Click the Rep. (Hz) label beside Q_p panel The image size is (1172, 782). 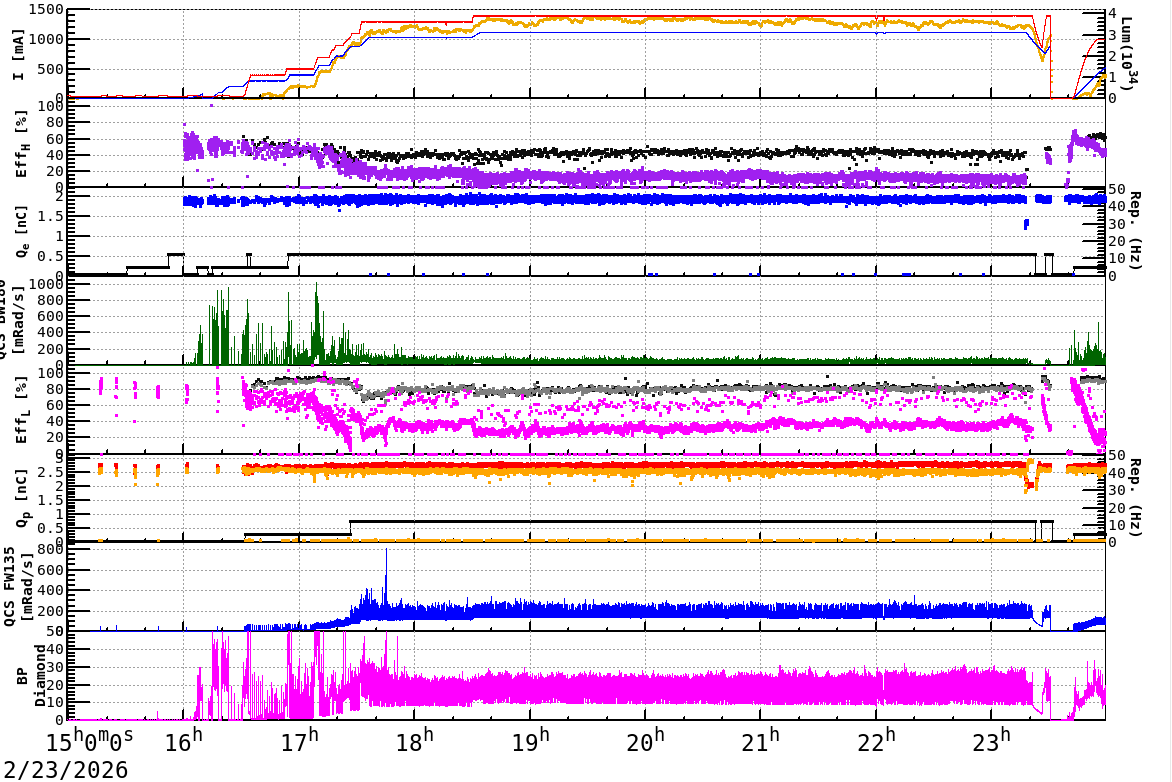1134,498
